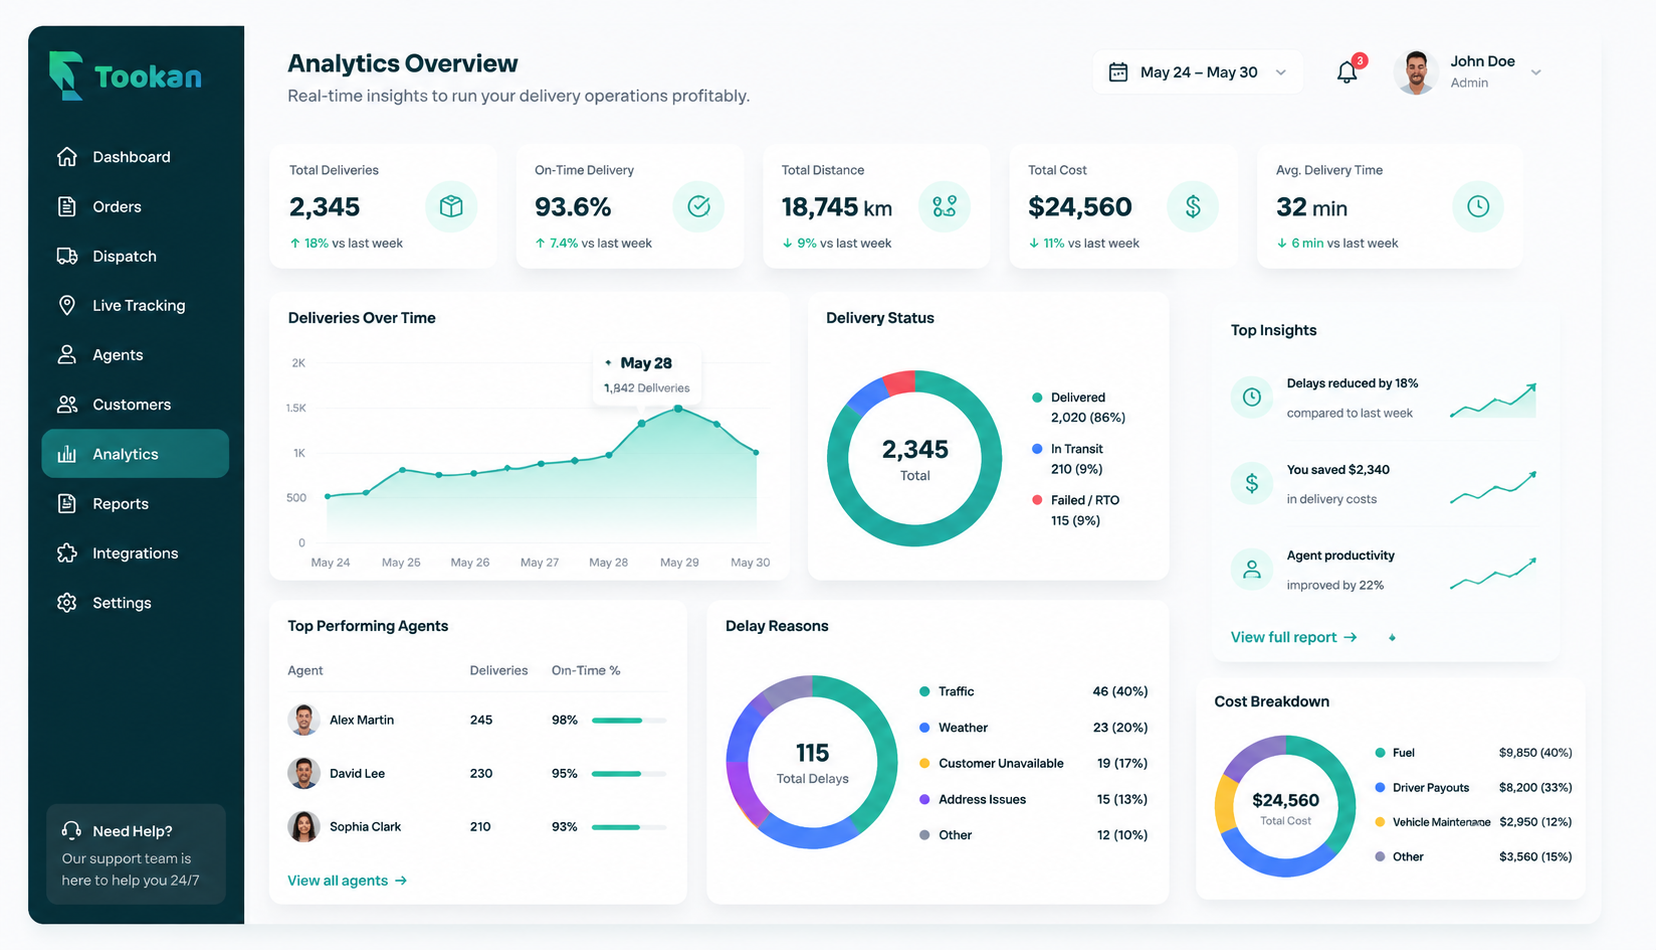Click the On-Time Delivery checkmark icon

tap(699, 207)
